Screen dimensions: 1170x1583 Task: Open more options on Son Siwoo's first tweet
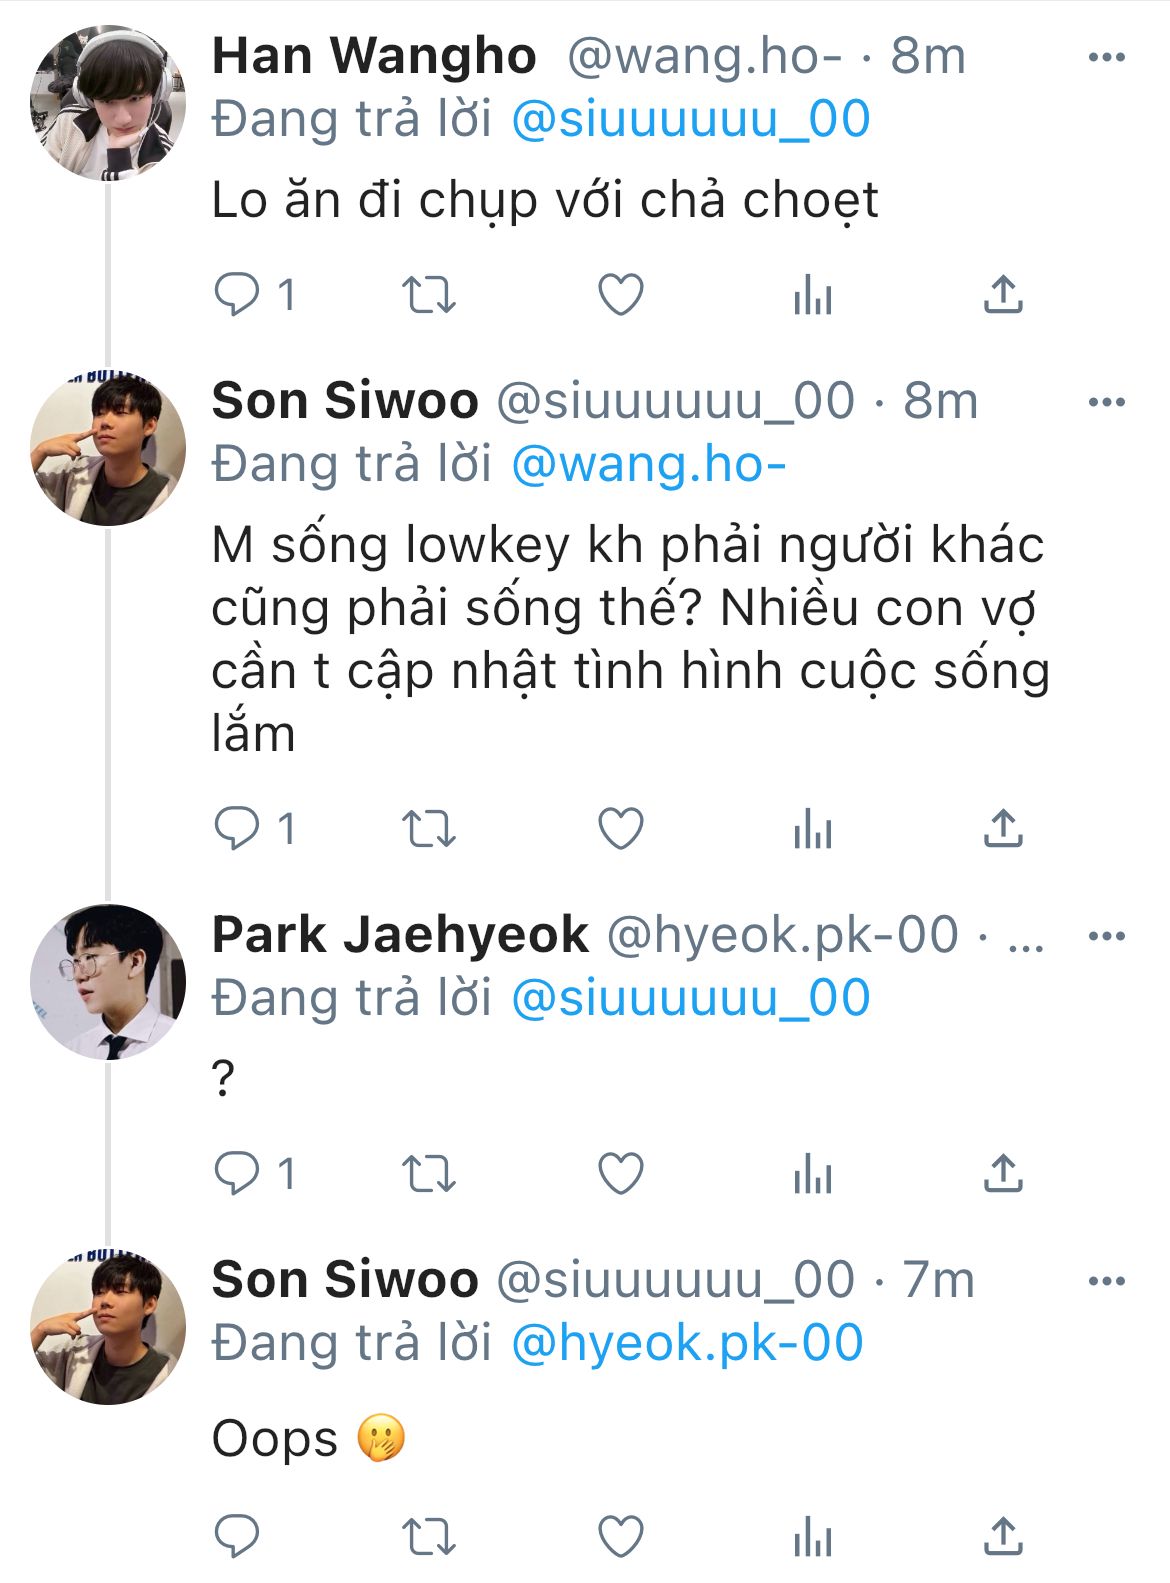pos(1106,403)
